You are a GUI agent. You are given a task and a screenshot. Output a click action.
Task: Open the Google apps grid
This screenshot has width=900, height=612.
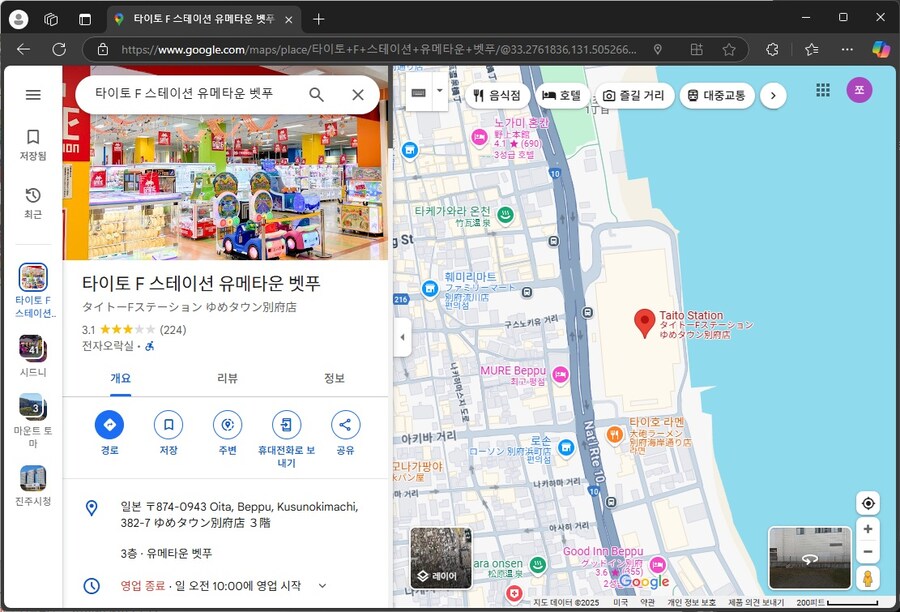823,90
